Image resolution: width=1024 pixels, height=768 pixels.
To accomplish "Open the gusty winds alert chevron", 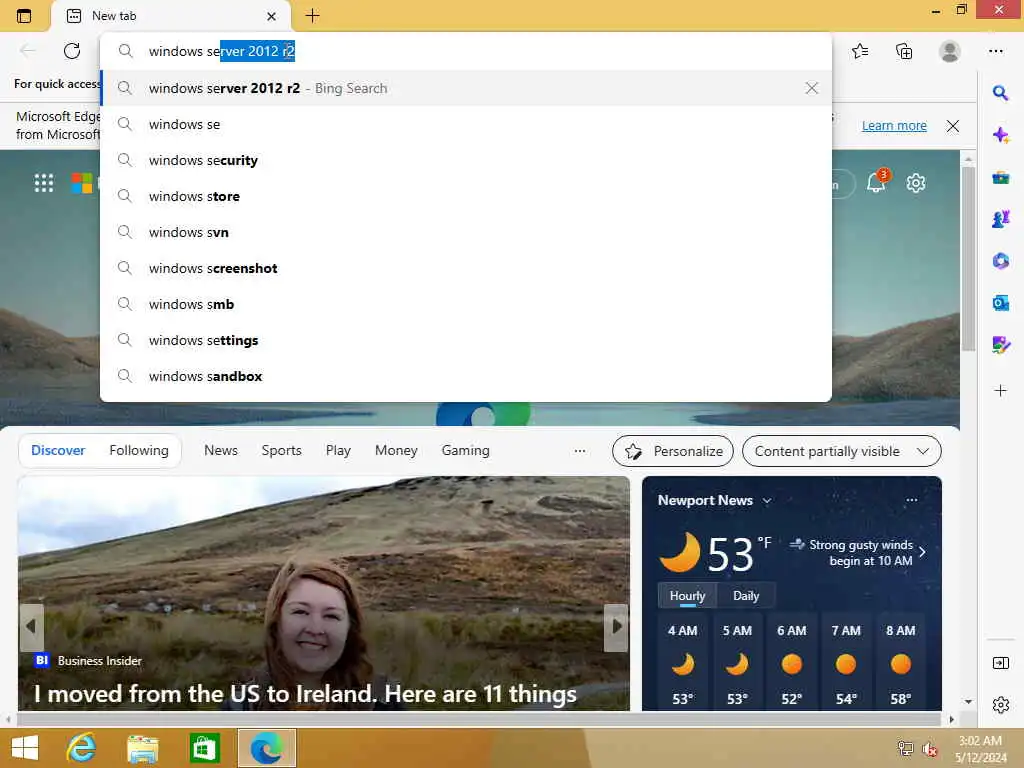I will coord(922,552).
